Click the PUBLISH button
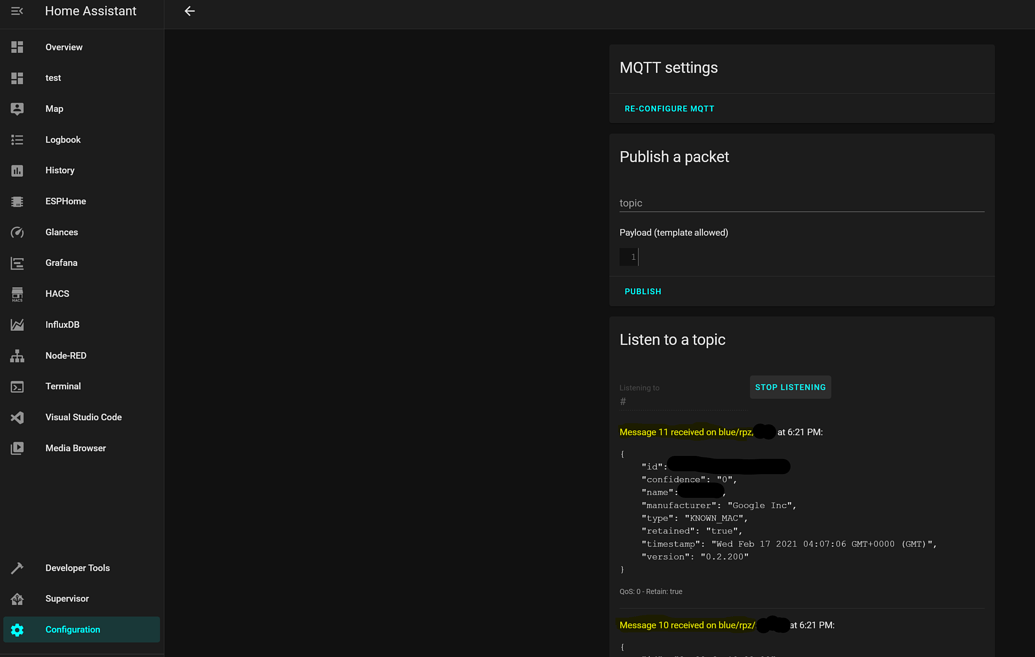The image size is (1035, 657). (643, 291)
